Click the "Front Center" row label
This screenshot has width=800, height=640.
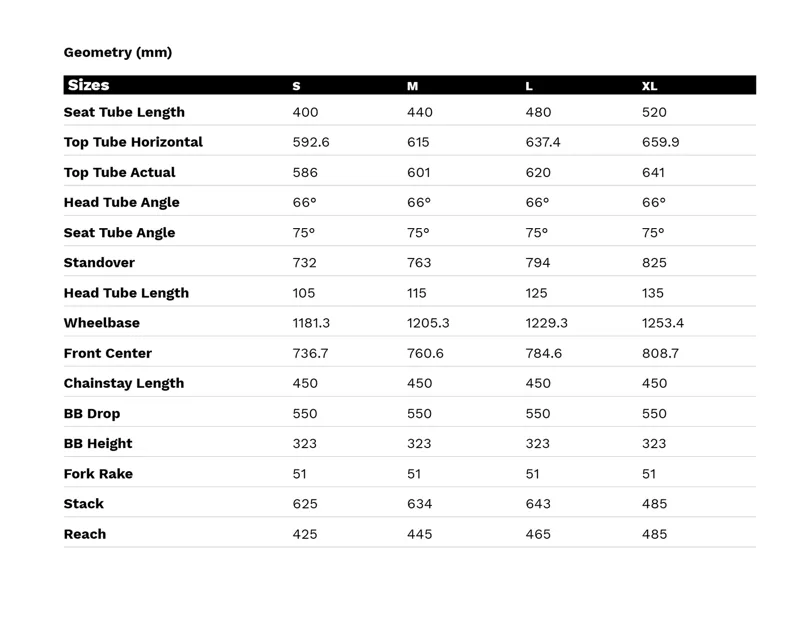[108, 353]
